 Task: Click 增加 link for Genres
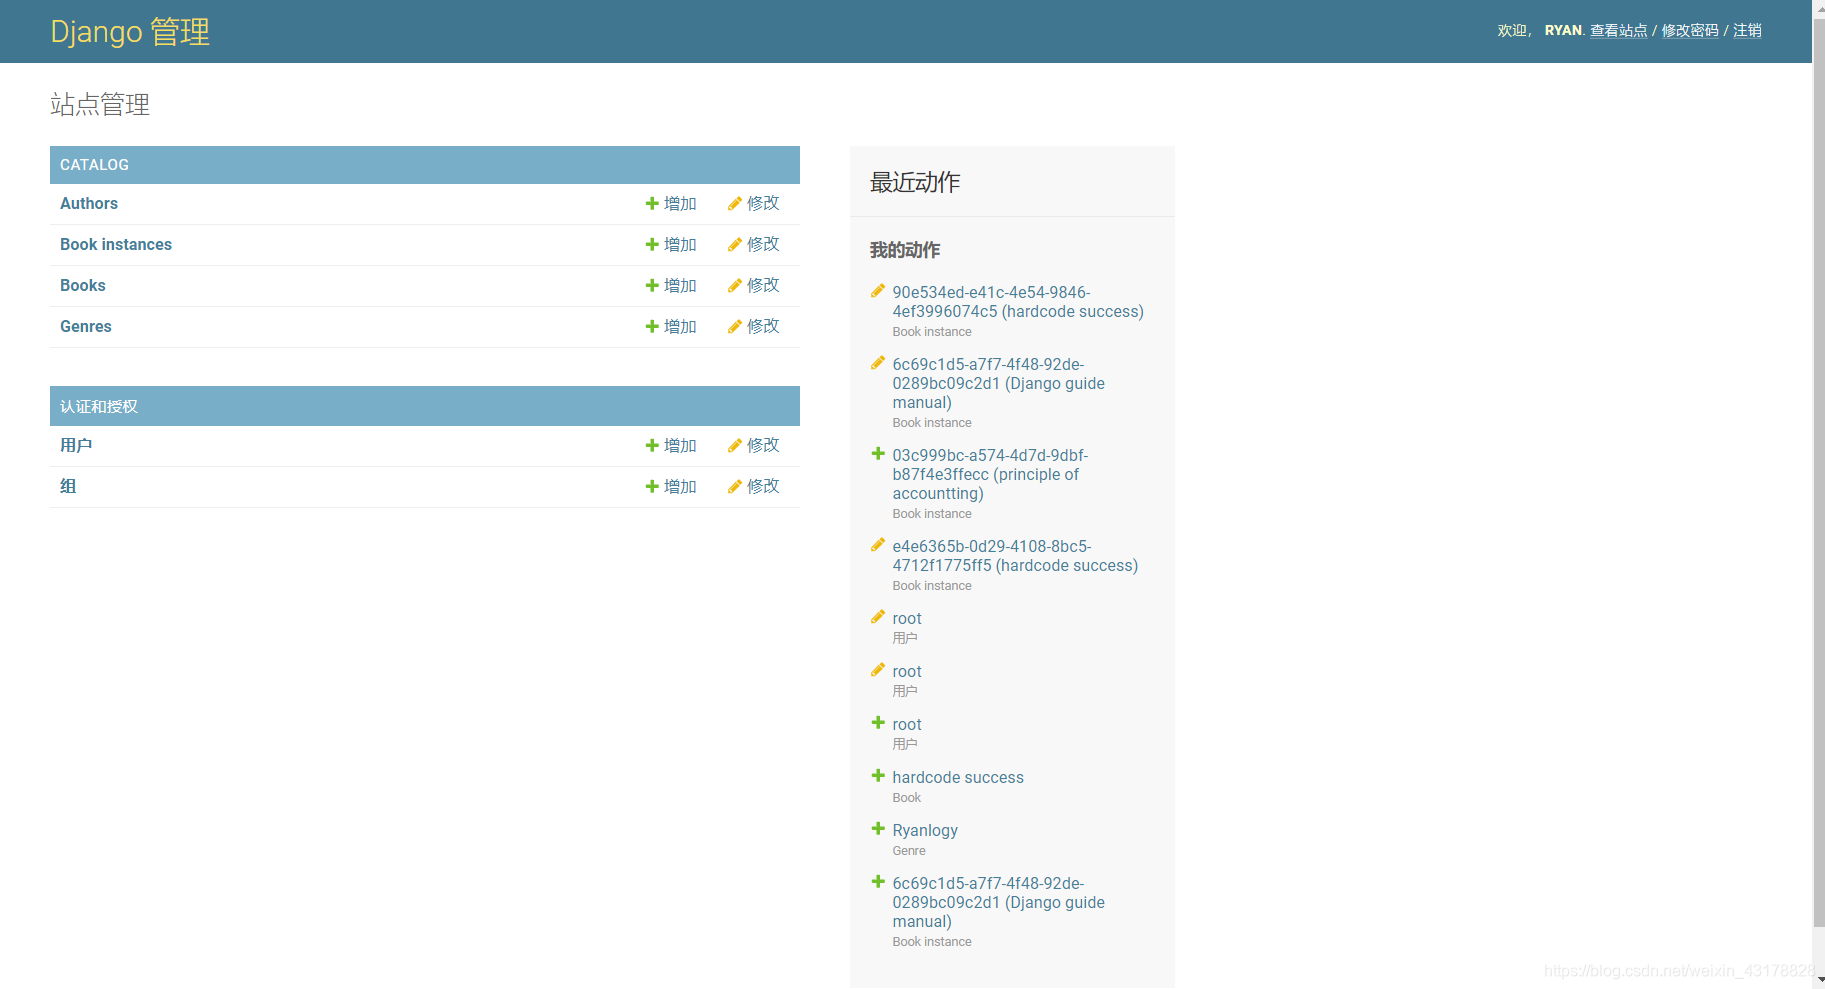(680, 326)
